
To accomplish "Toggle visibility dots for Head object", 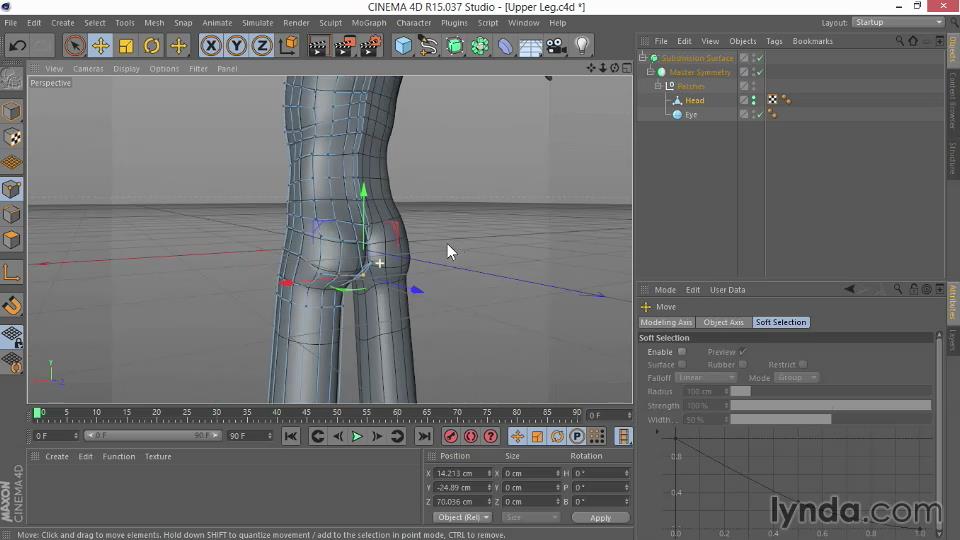I will click(754, 100).
